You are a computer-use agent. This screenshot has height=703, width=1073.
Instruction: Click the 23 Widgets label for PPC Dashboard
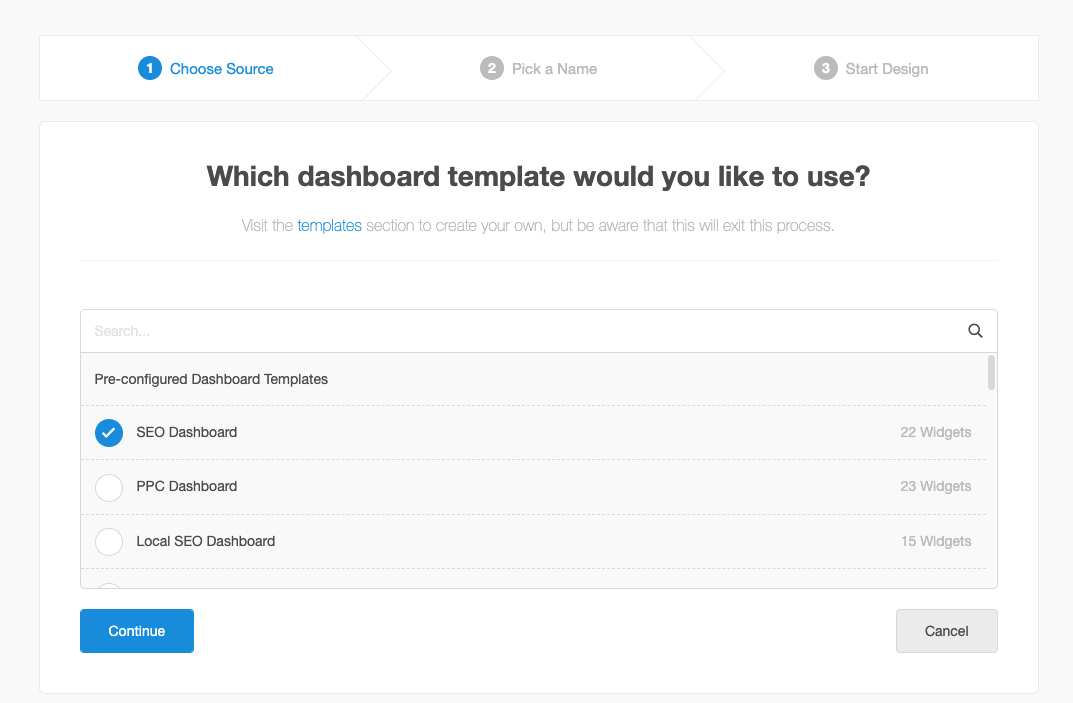click(x=936, y=487)
